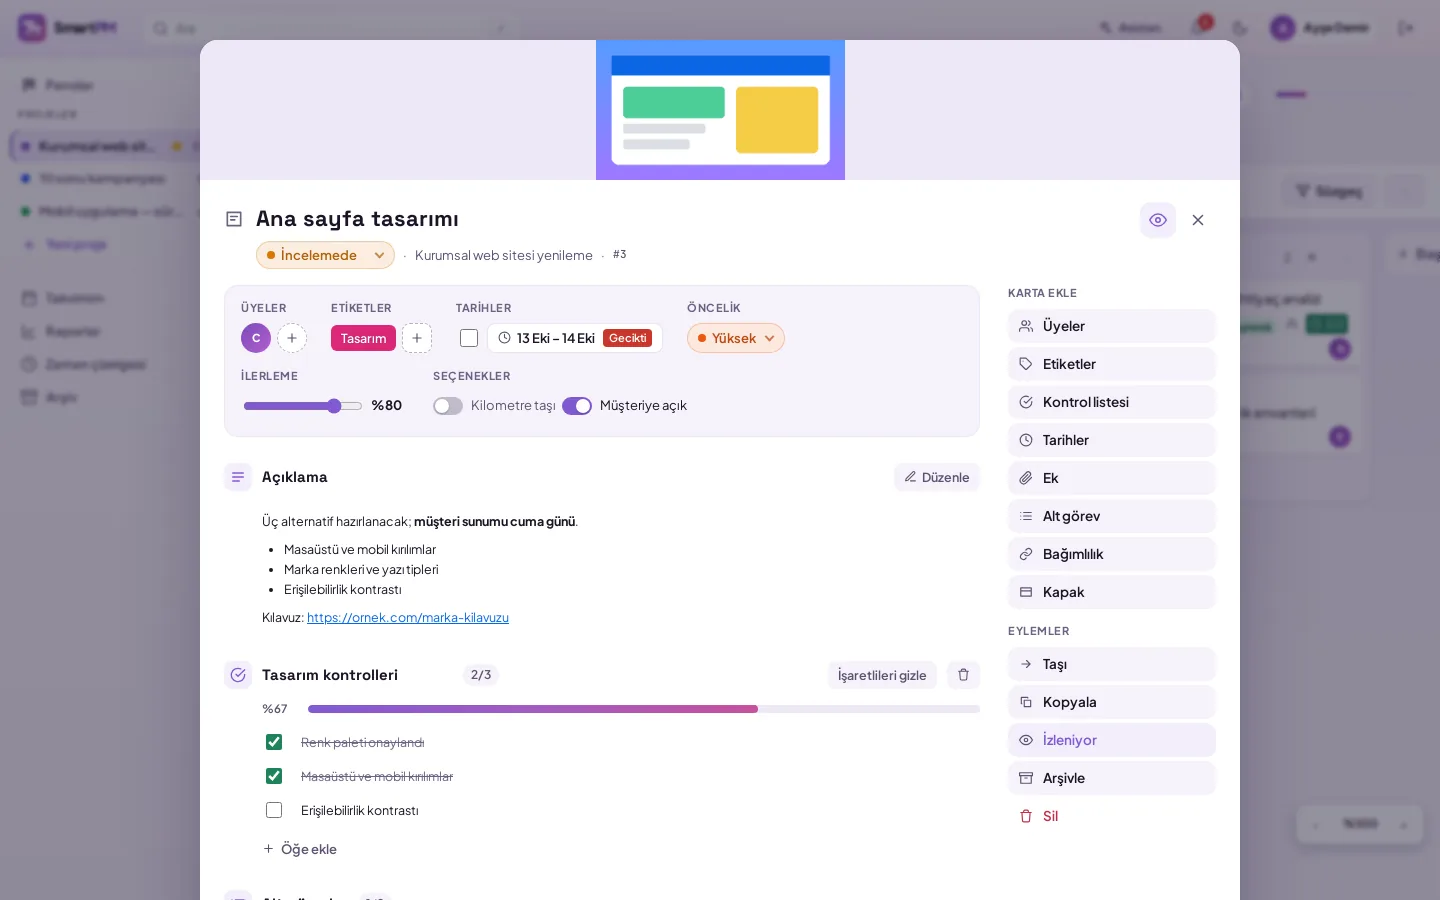
Task: Uncheck Renk paleti onaylandı item
Action: [x=274, y=742]
